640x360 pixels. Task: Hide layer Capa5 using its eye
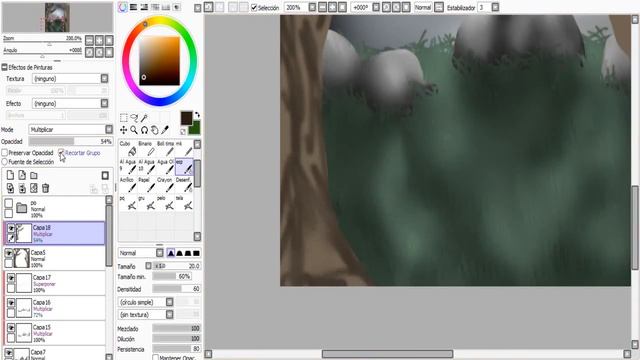(9, 253)
